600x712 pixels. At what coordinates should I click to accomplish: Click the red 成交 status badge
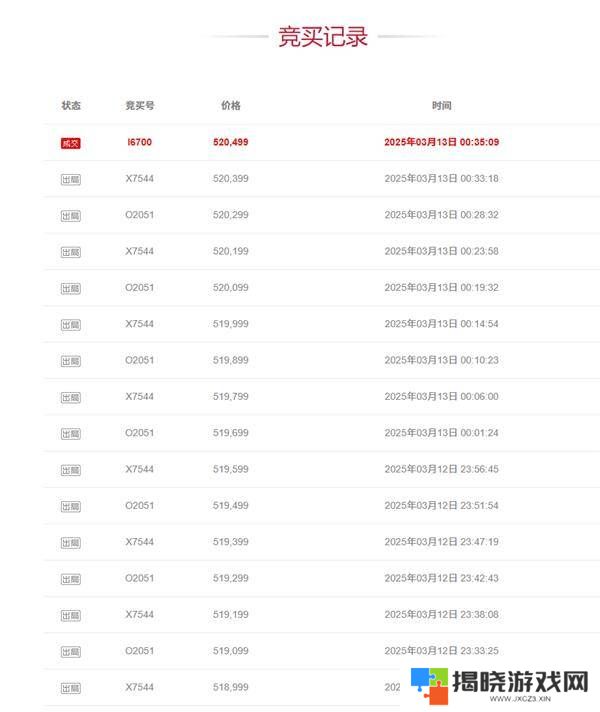tap(70, 143)
